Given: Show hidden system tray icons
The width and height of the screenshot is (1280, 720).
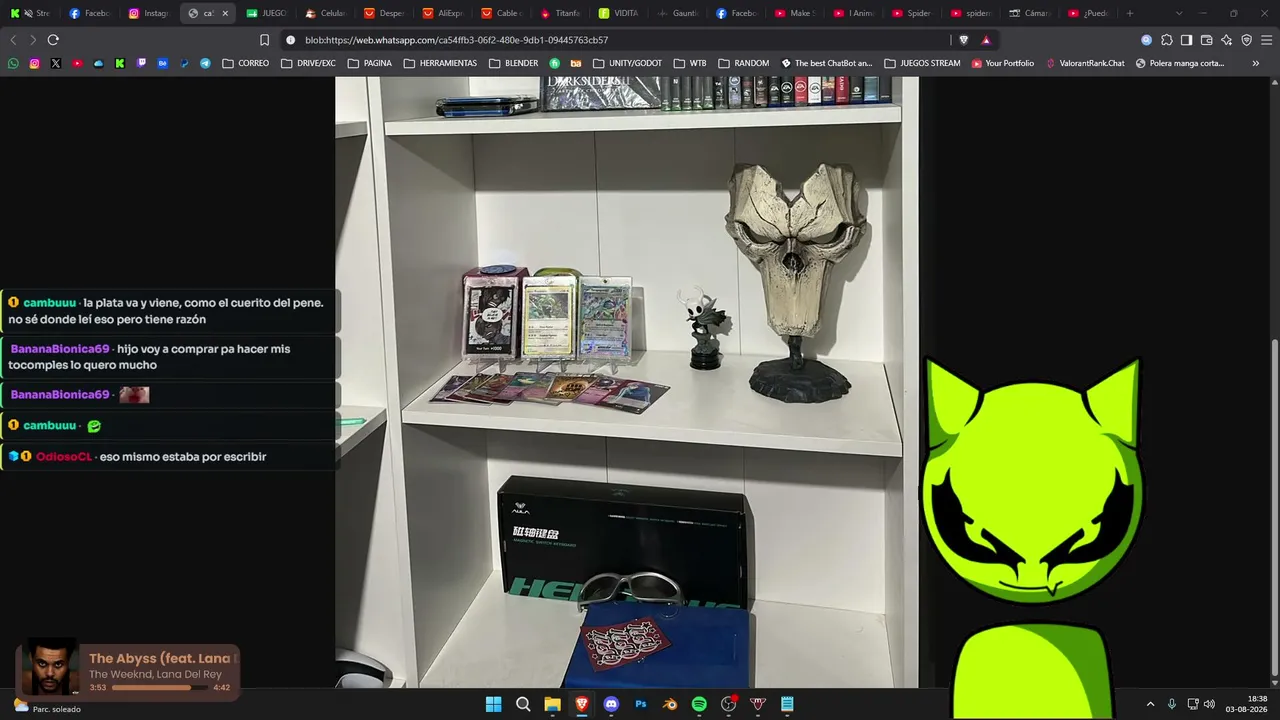Looking at the screenshot, I should (1150, 704).
